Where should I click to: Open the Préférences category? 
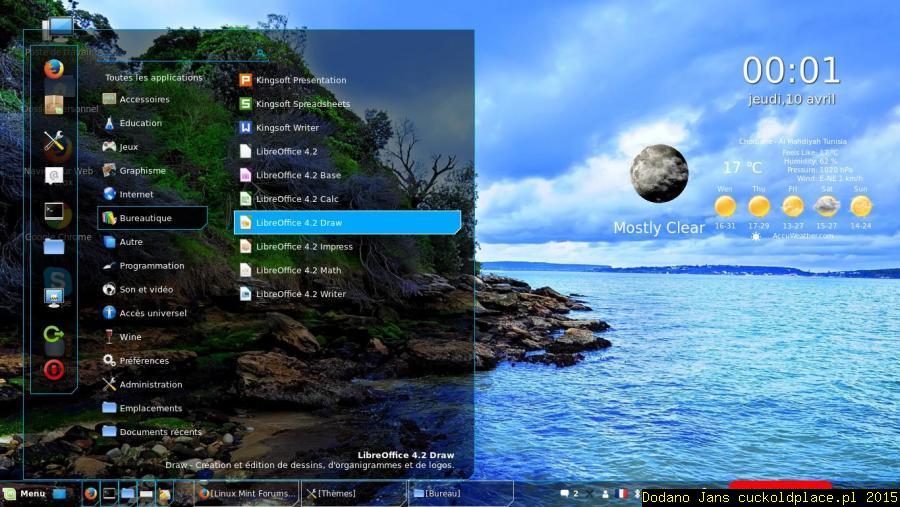[x=143, y=361]
